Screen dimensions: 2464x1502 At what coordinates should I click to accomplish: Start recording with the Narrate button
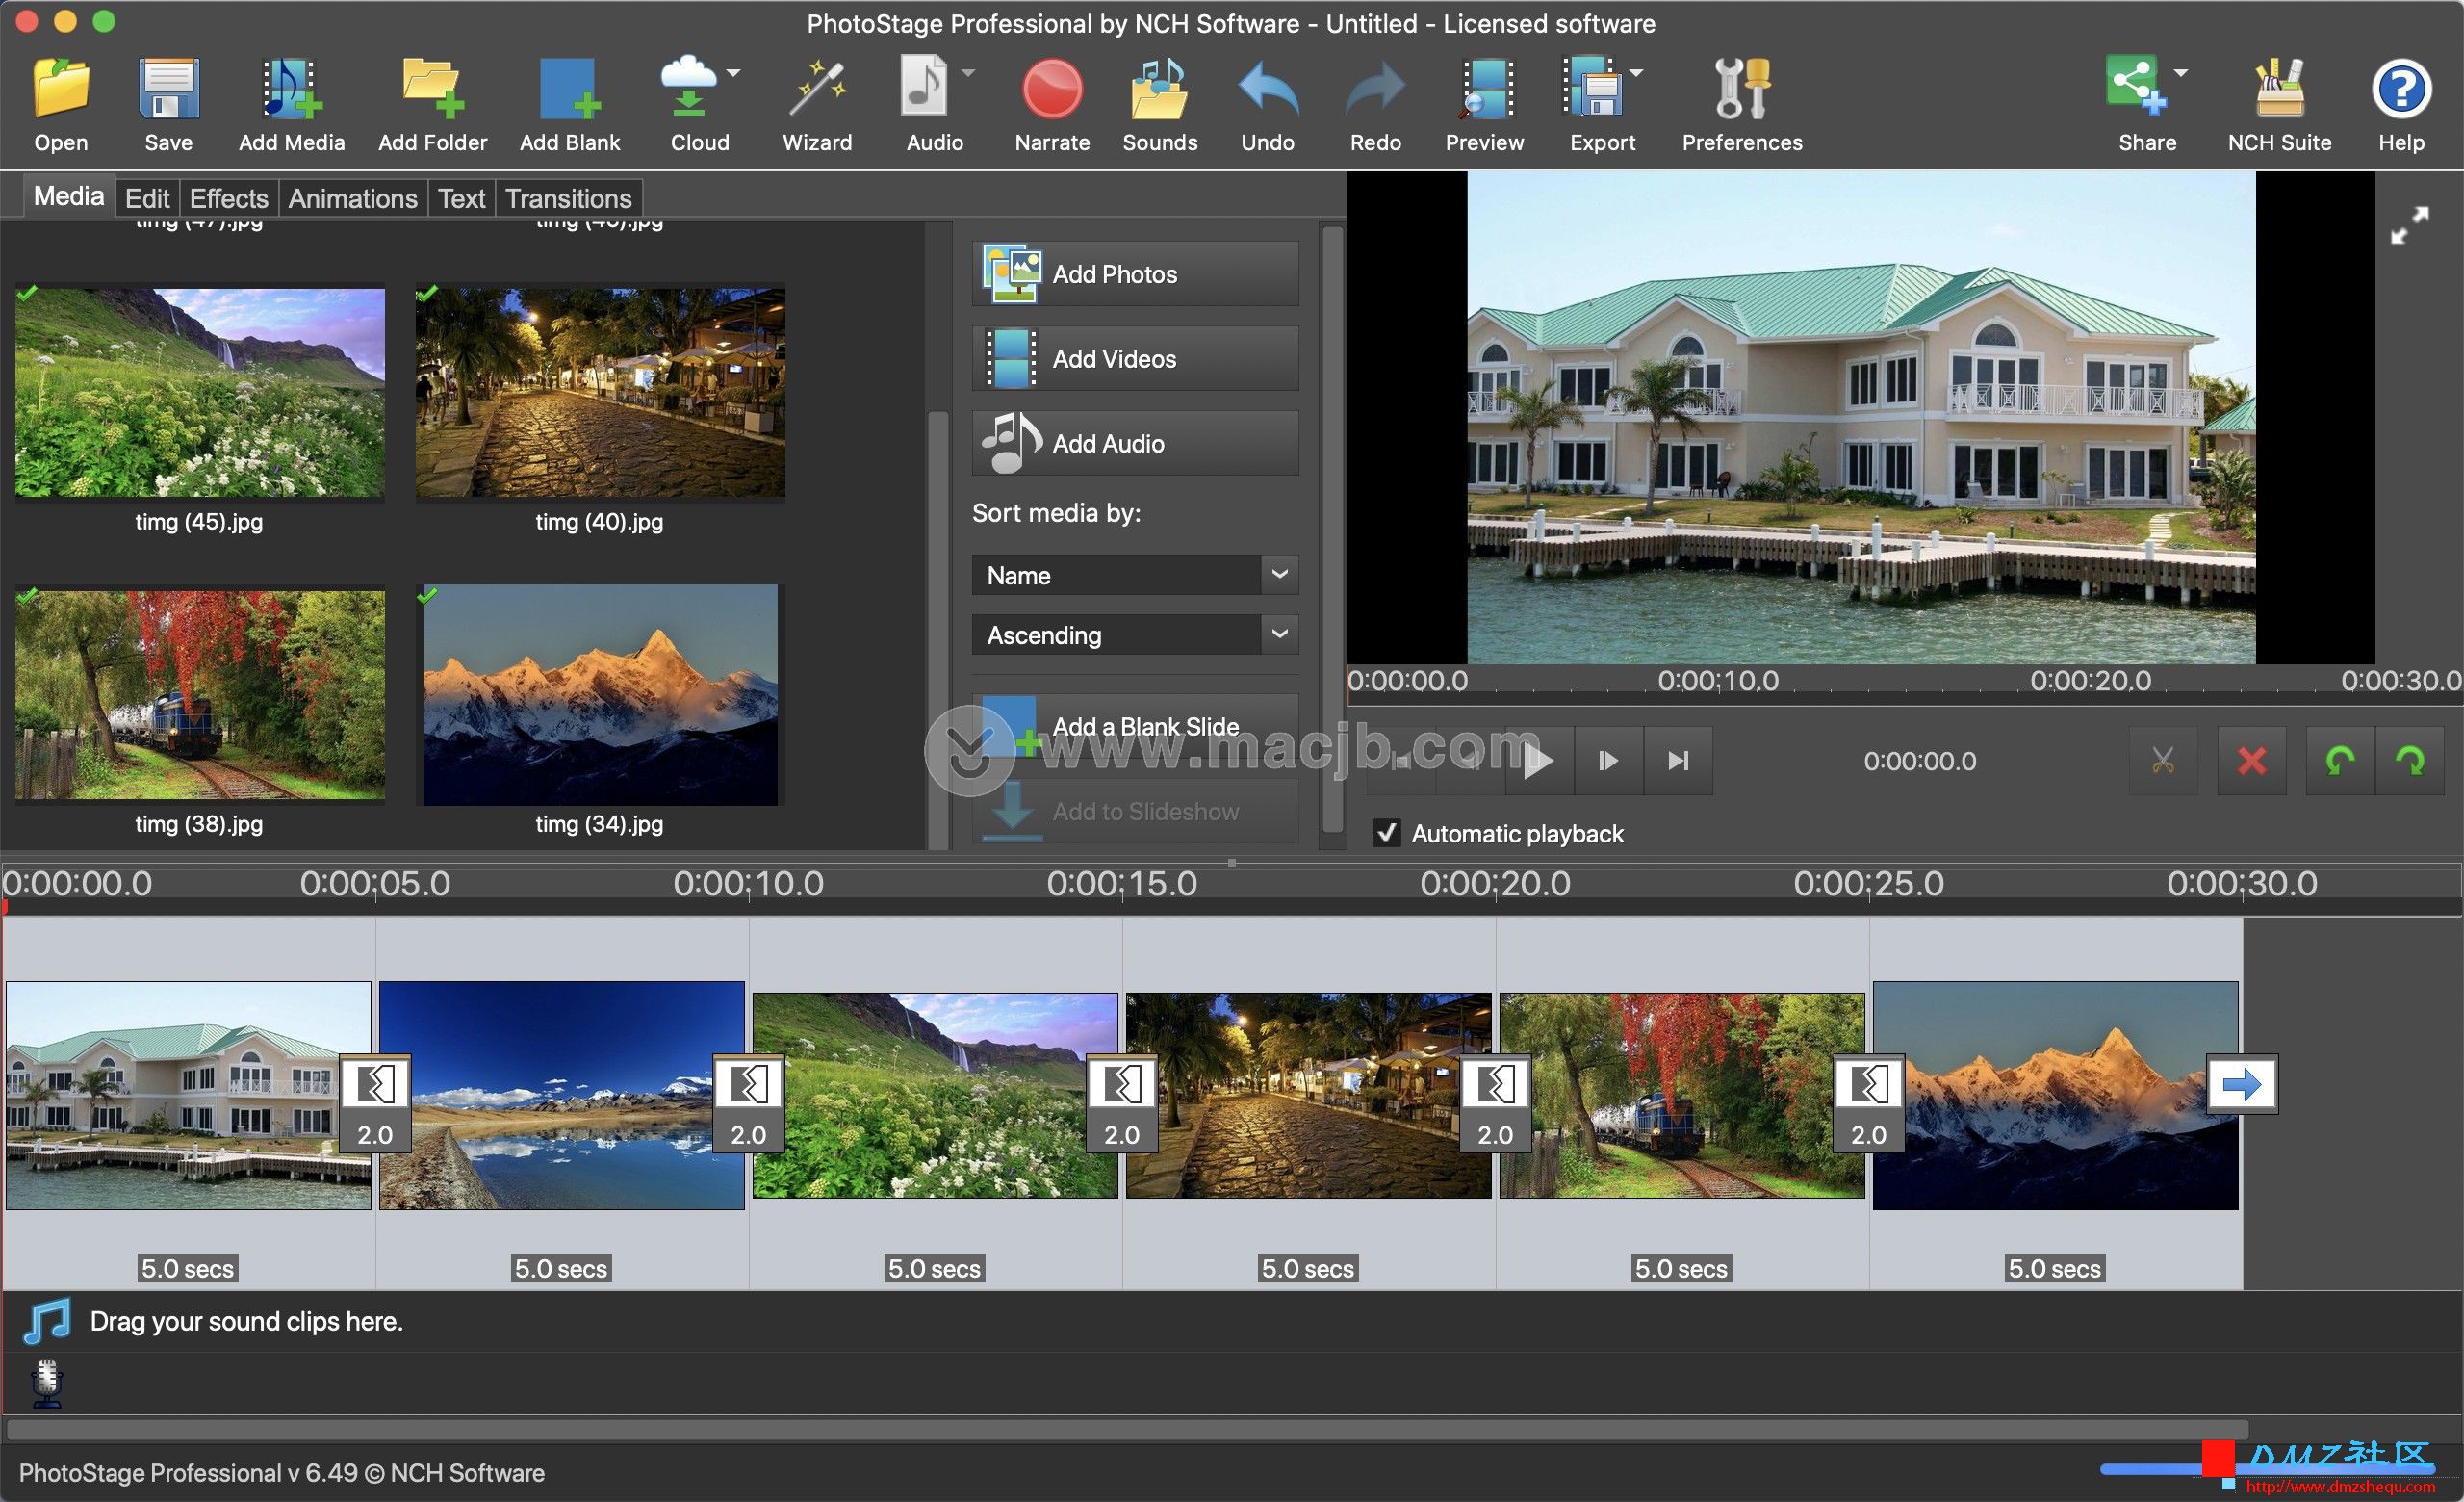(x=1052, y=89)
